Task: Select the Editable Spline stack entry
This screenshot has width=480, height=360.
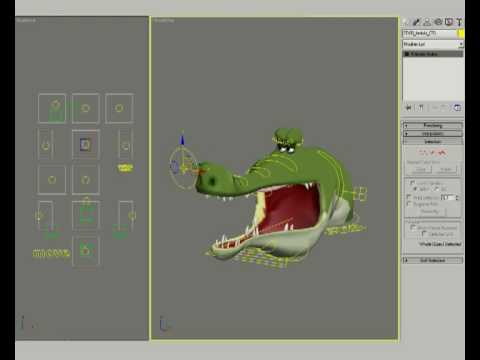Action: point(433,54)
